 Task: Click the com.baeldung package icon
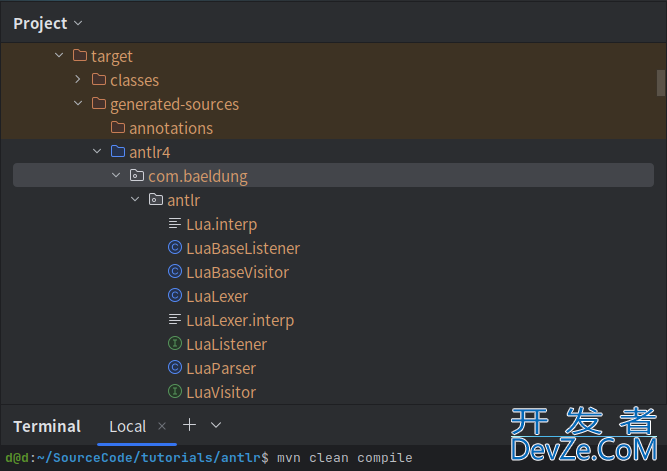pyautogui.click(x=137, y=175)
